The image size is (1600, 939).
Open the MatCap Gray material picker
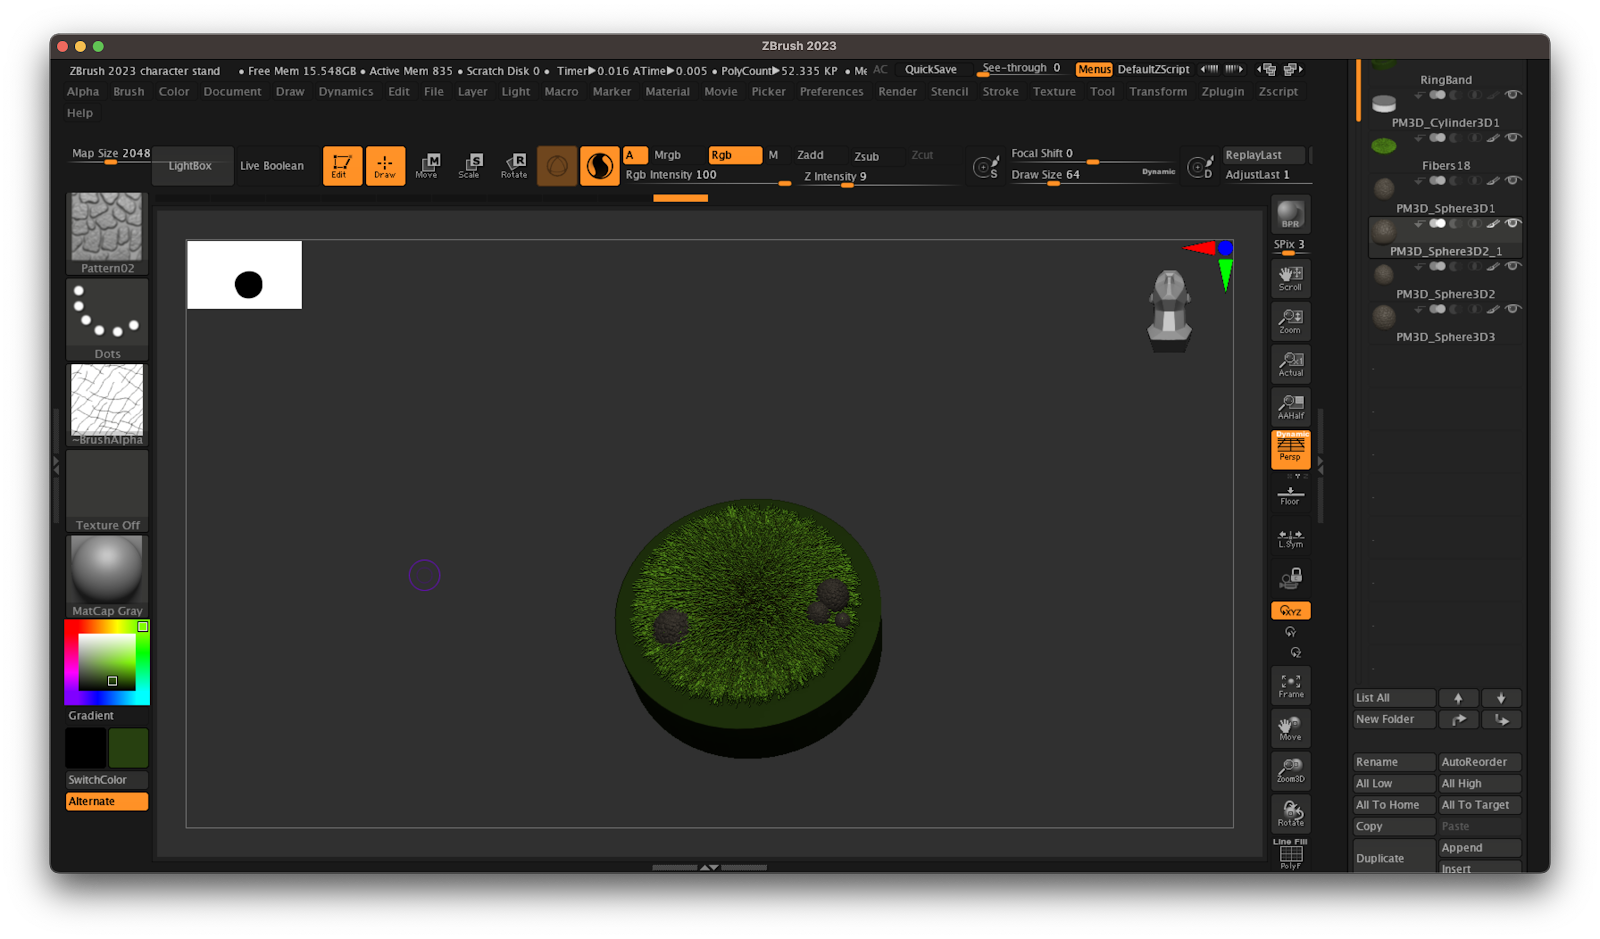point(107,576)
